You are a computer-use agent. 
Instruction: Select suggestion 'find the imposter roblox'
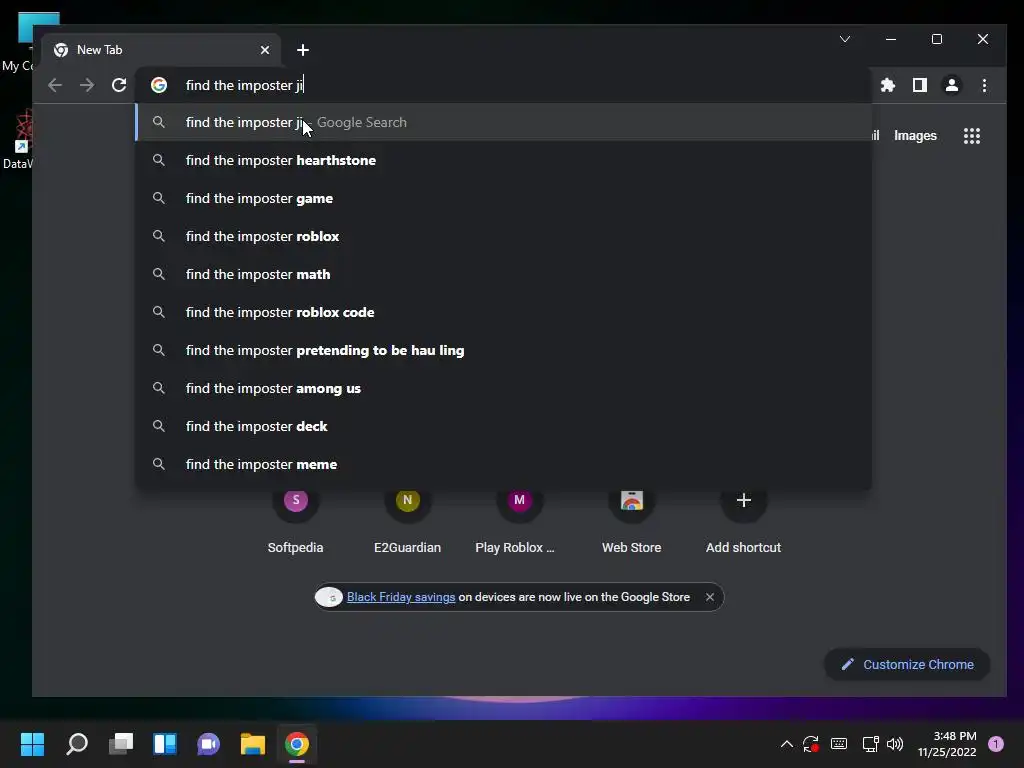point(503,236)
